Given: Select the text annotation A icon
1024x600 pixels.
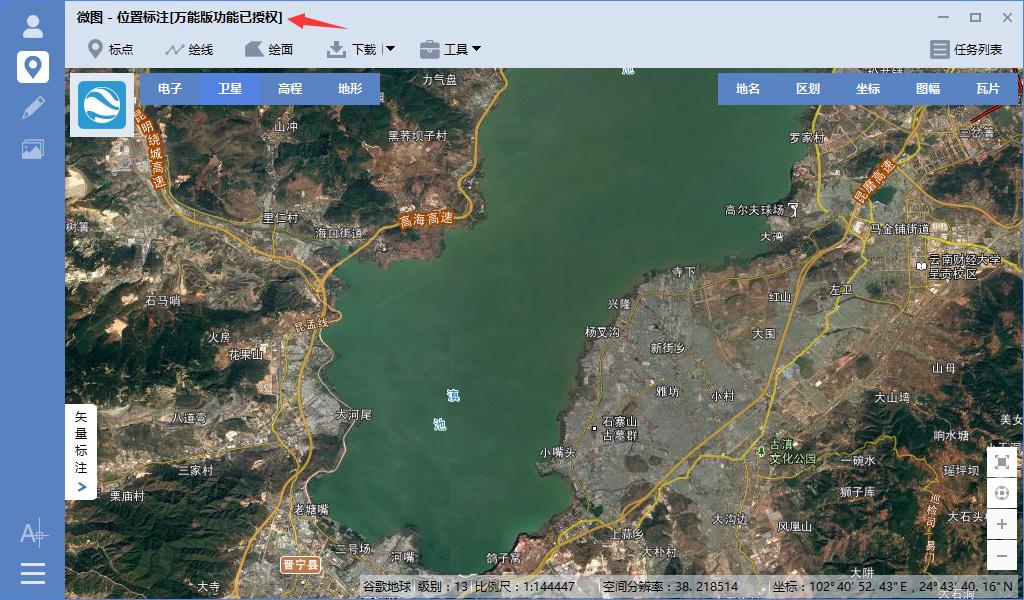Looking at the screenshot, I should [x=33, y=533].
